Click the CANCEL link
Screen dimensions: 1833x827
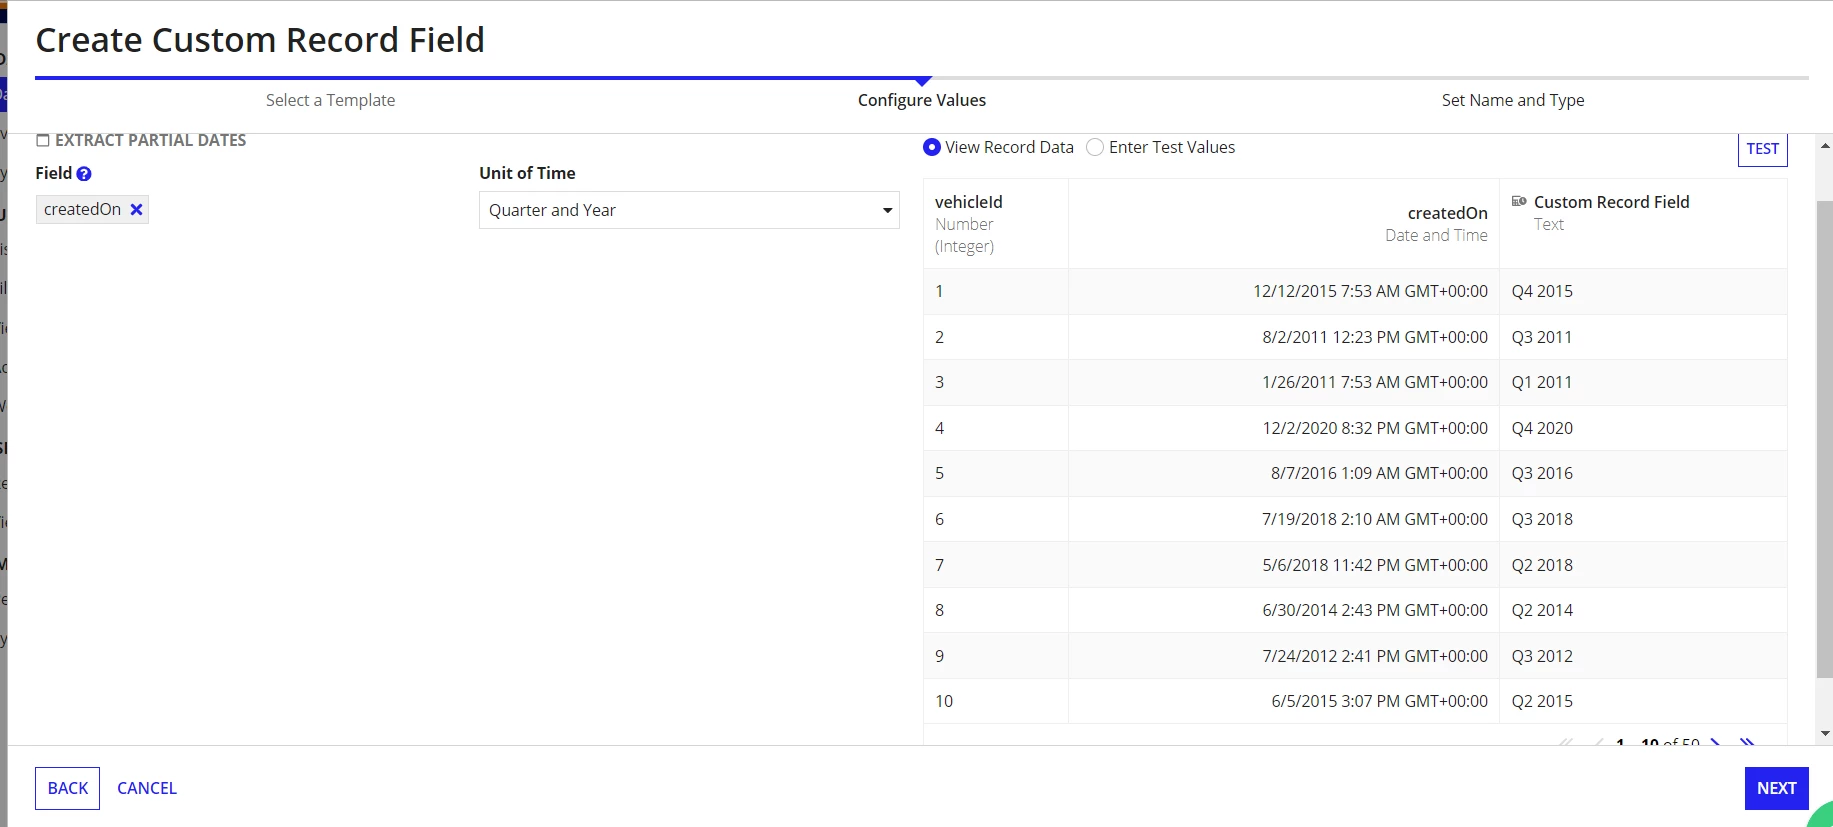[x=147, y=788]
